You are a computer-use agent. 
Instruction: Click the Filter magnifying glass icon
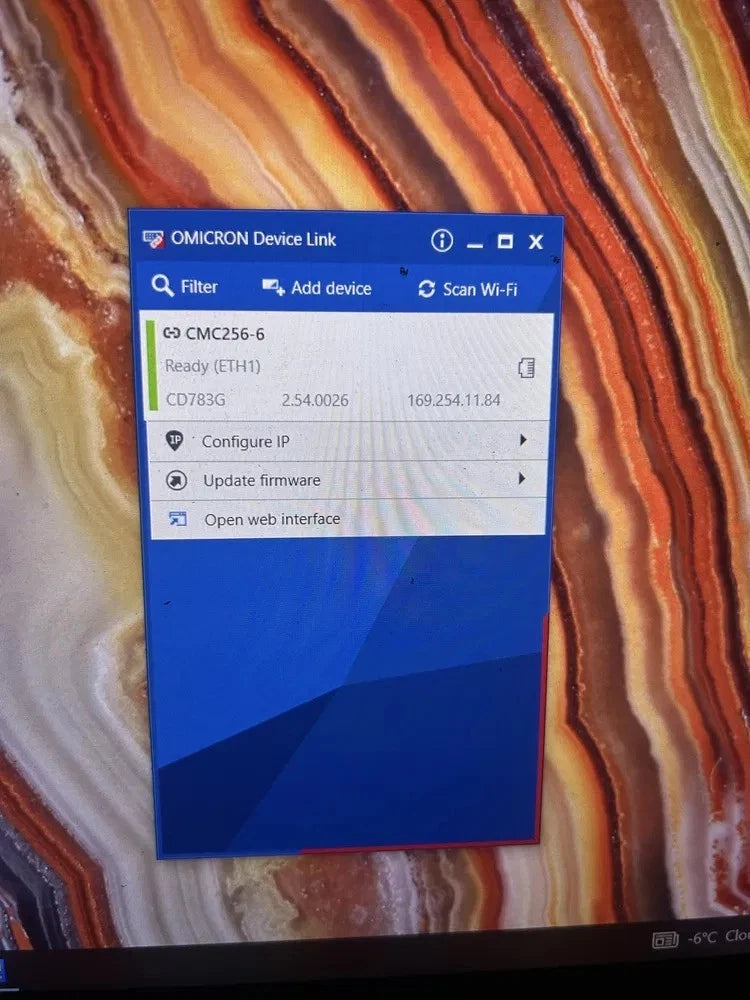pos(163,287)
